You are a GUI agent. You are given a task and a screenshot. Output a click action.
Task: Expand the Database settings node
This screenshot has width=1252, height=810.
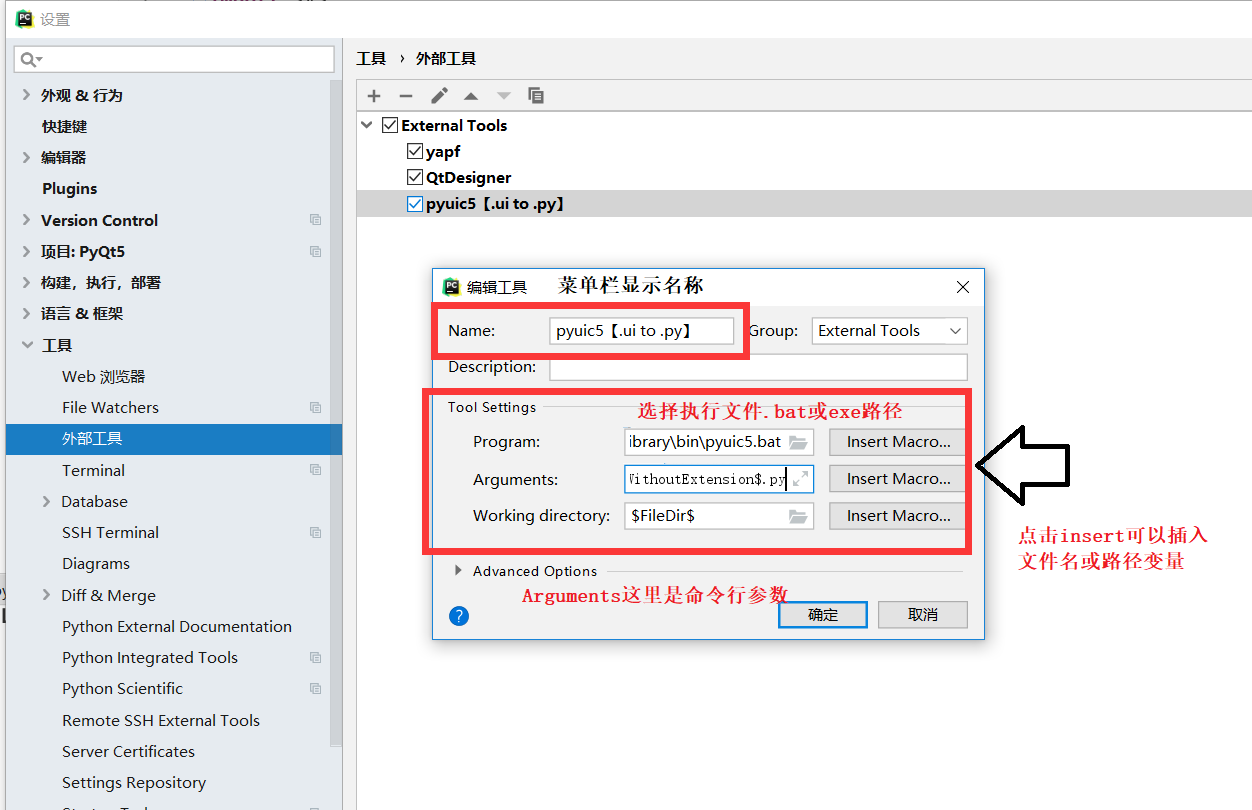click(46, 501)
